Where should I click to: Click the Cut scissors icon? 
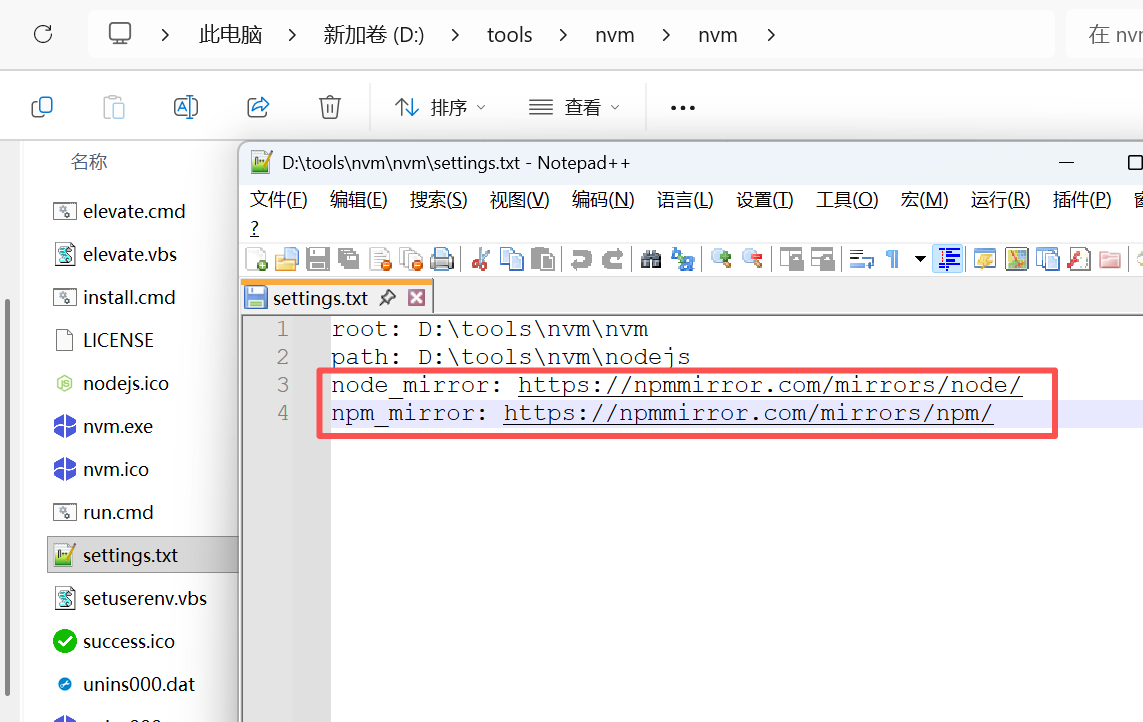click(480, 260)
